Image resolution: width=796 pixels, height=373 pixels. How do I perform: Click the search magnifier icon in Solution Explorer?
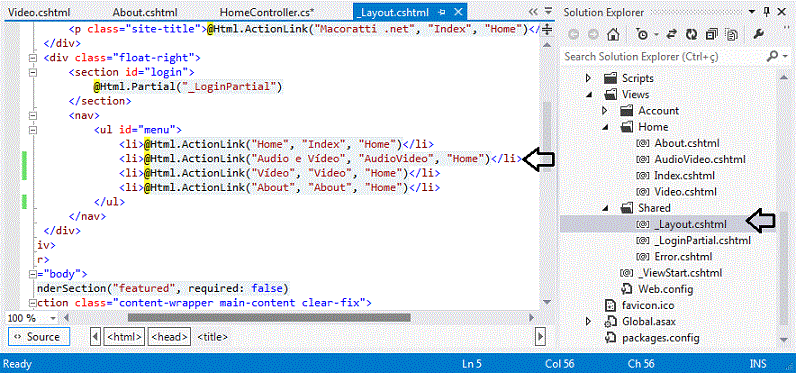(x=772, y=56)
